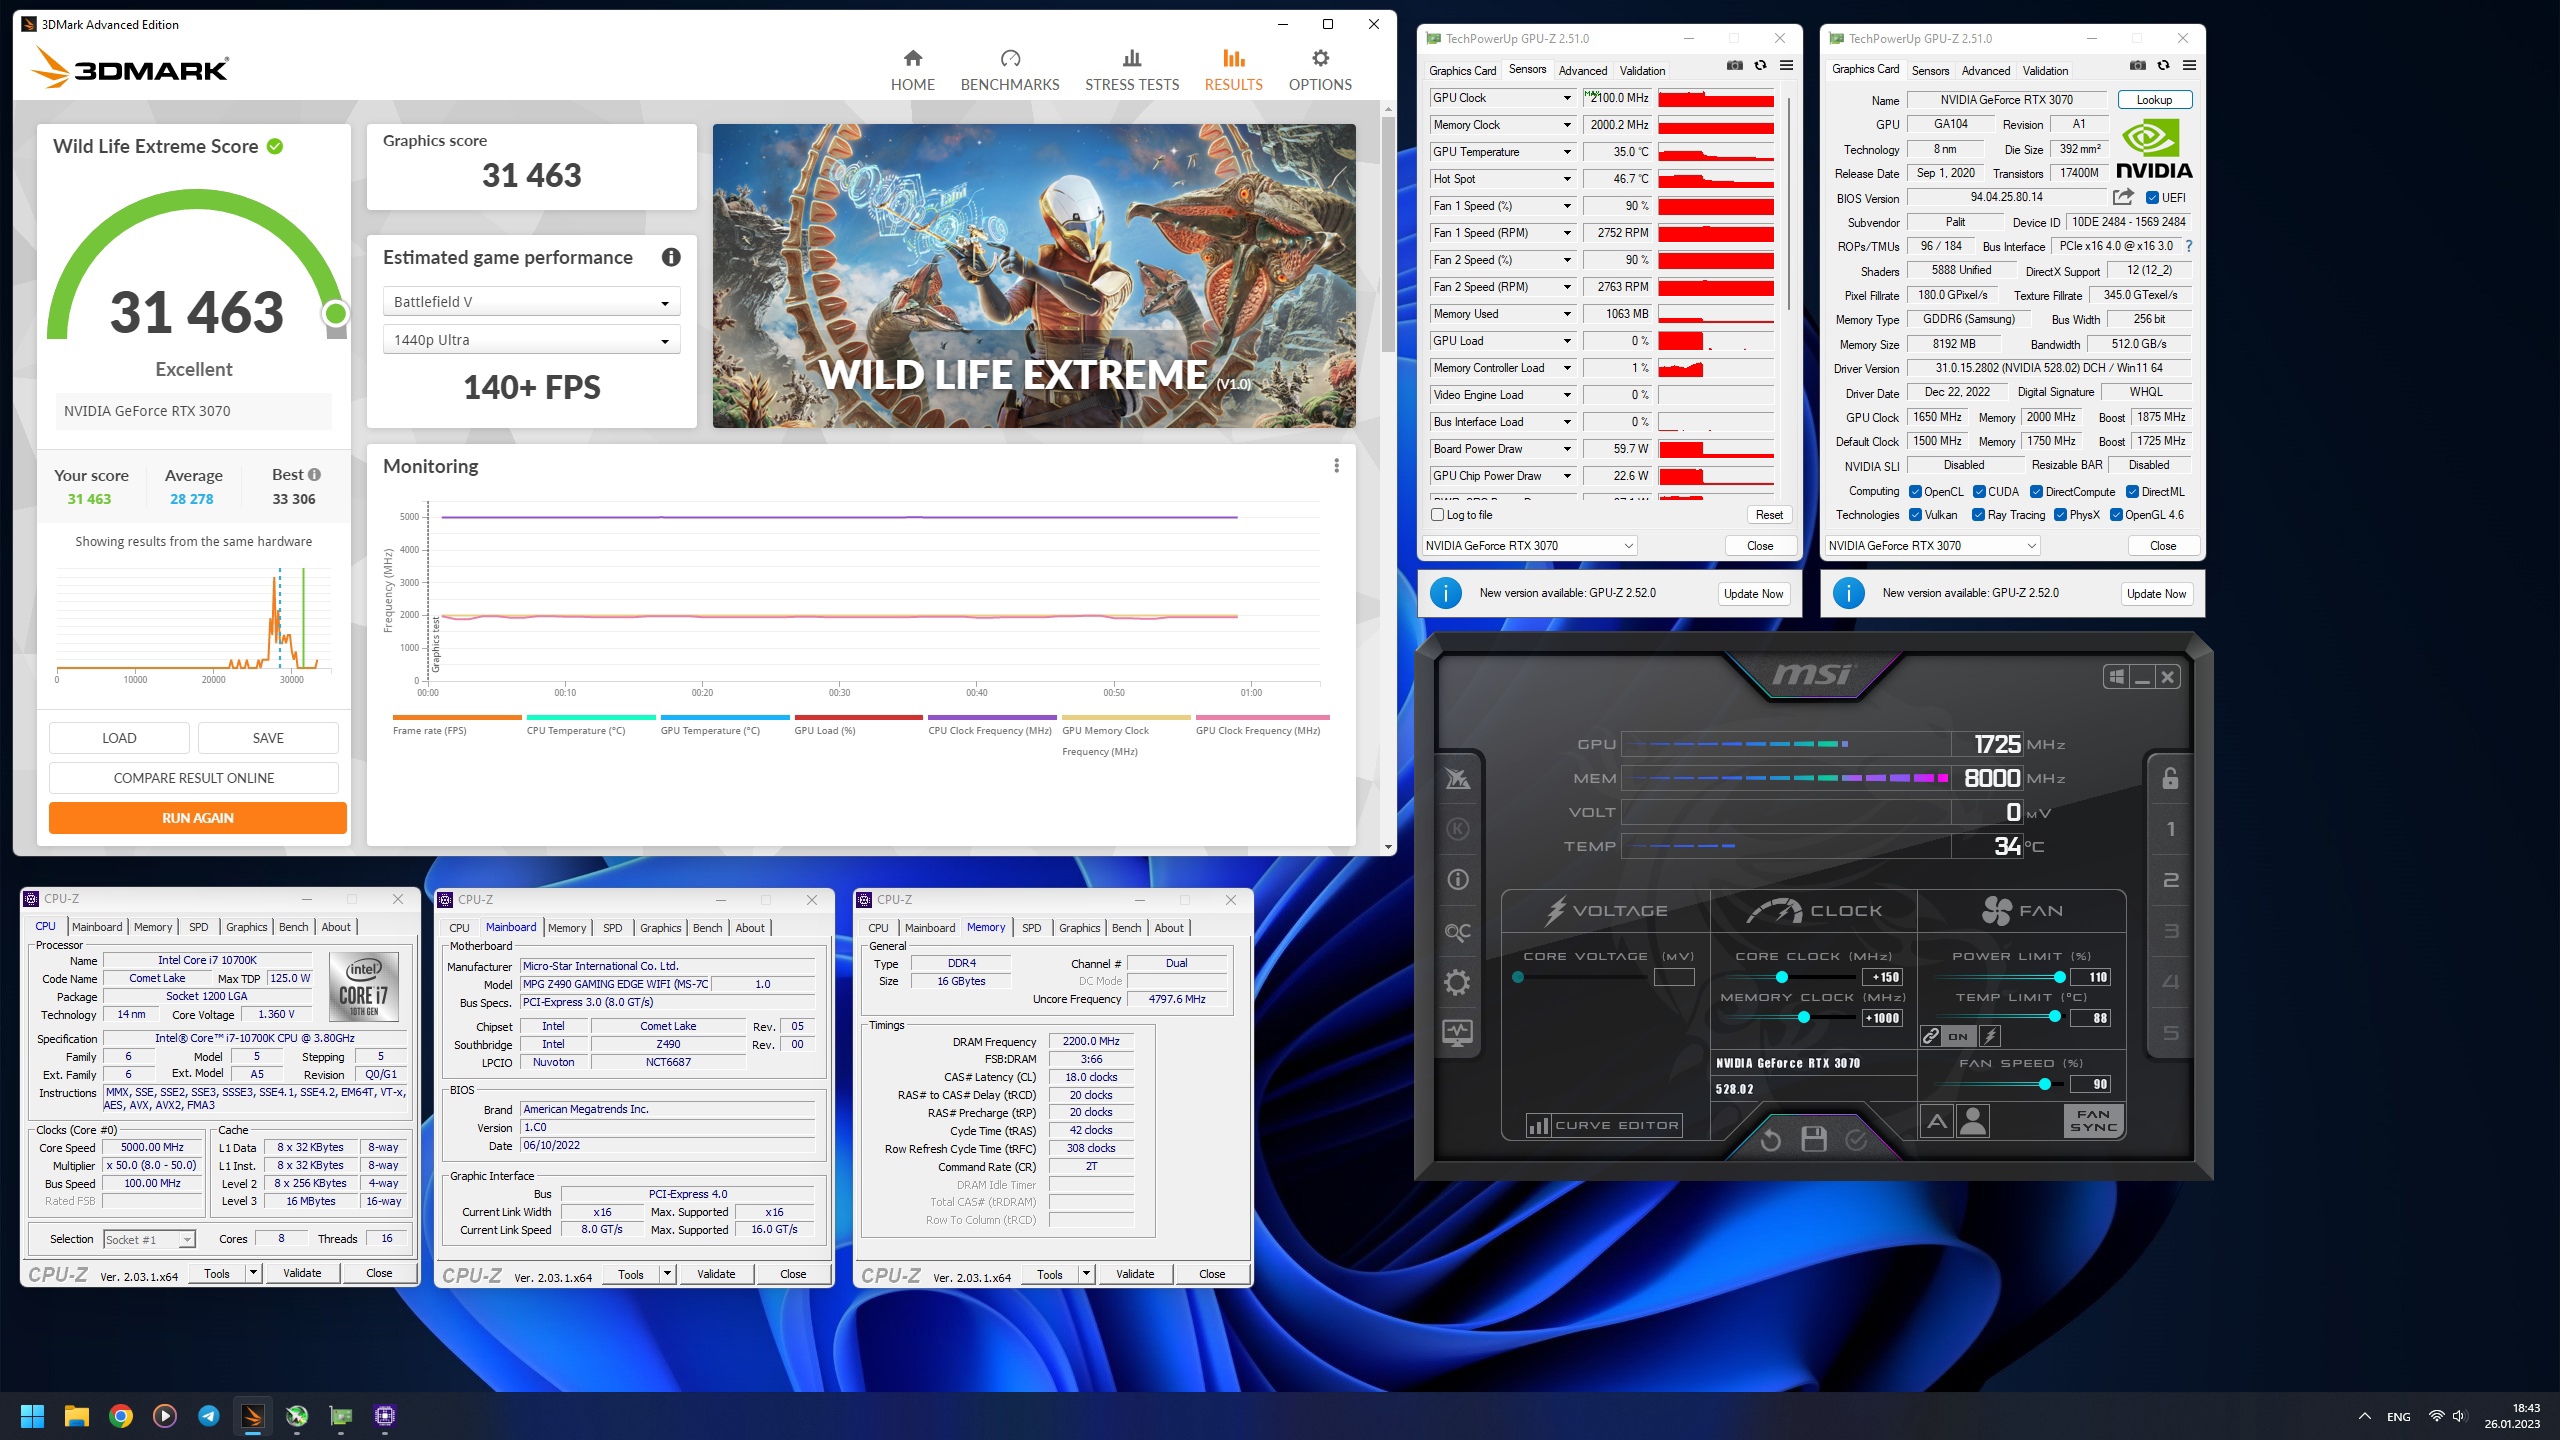Toggle UEFI checkbox in GPU-Z

pos(2153,197)
